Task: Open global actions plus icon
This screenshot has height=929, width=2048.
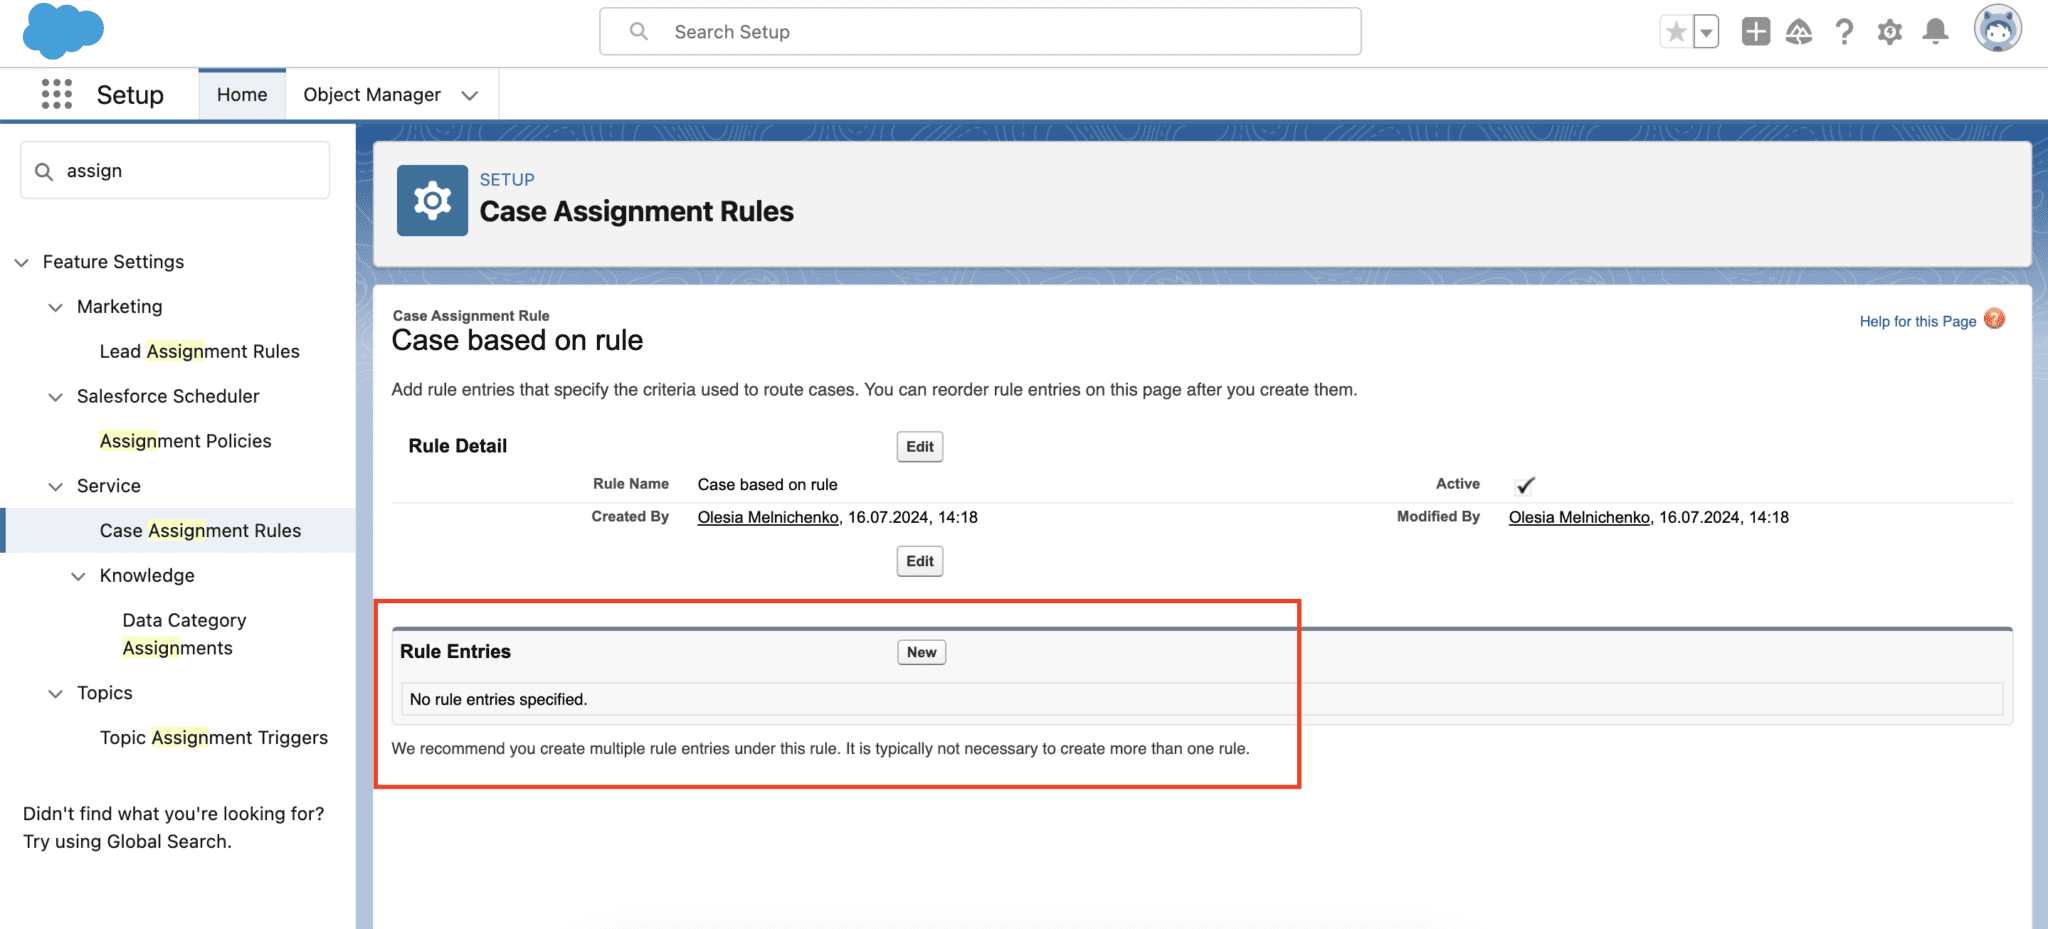Action: pos(1755,32)
